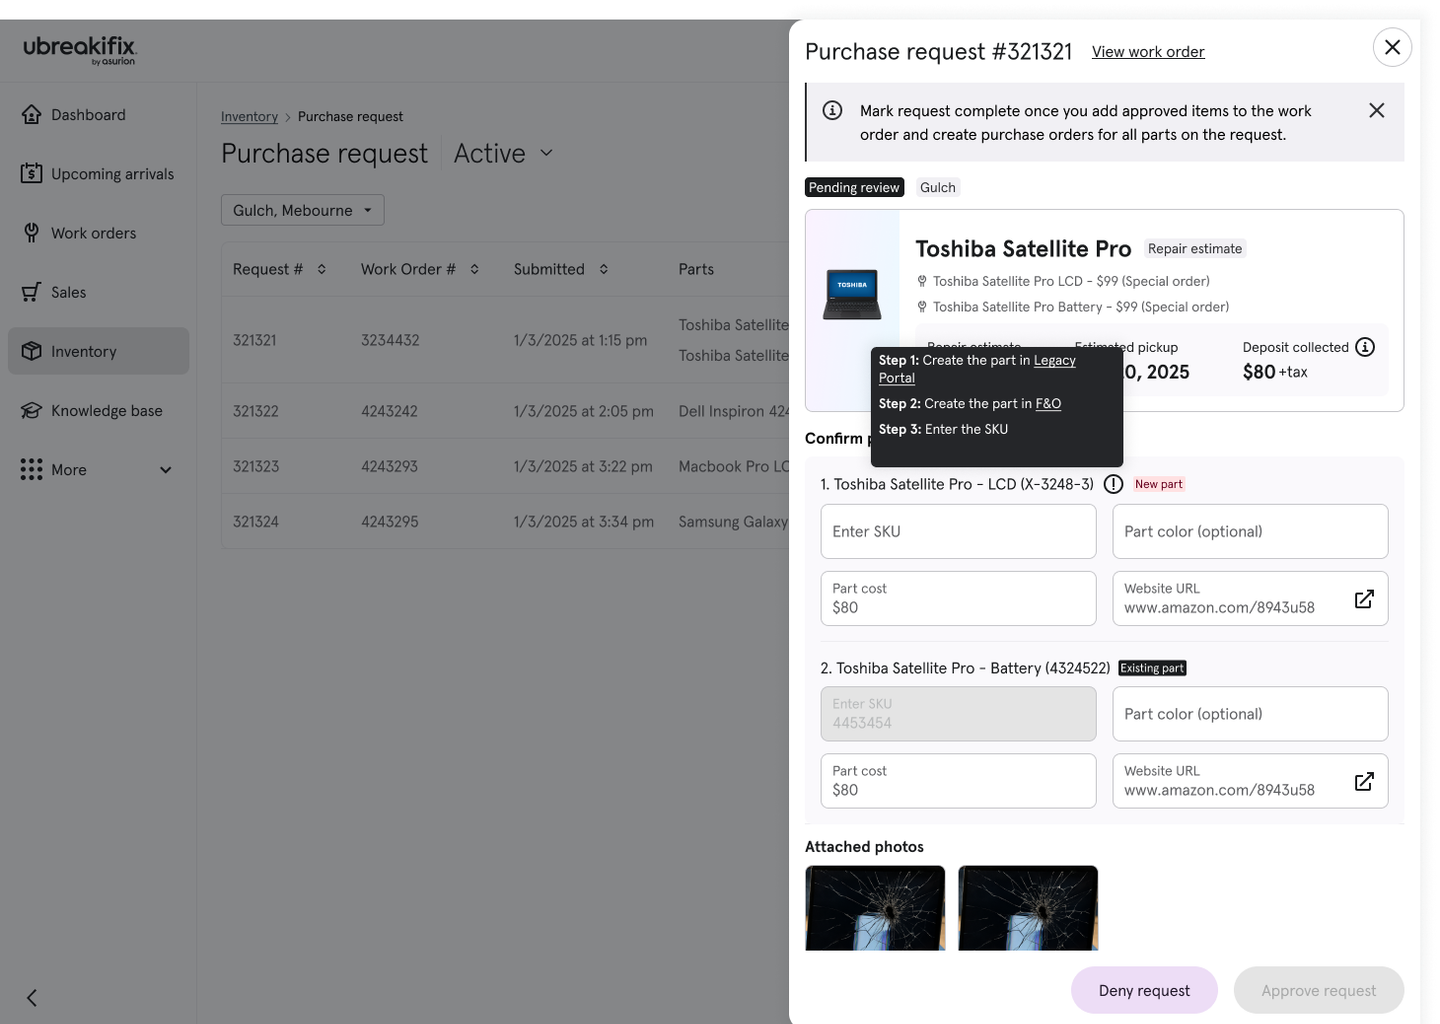
Task: Click the Deny request button
Action: click(1144, 990)
